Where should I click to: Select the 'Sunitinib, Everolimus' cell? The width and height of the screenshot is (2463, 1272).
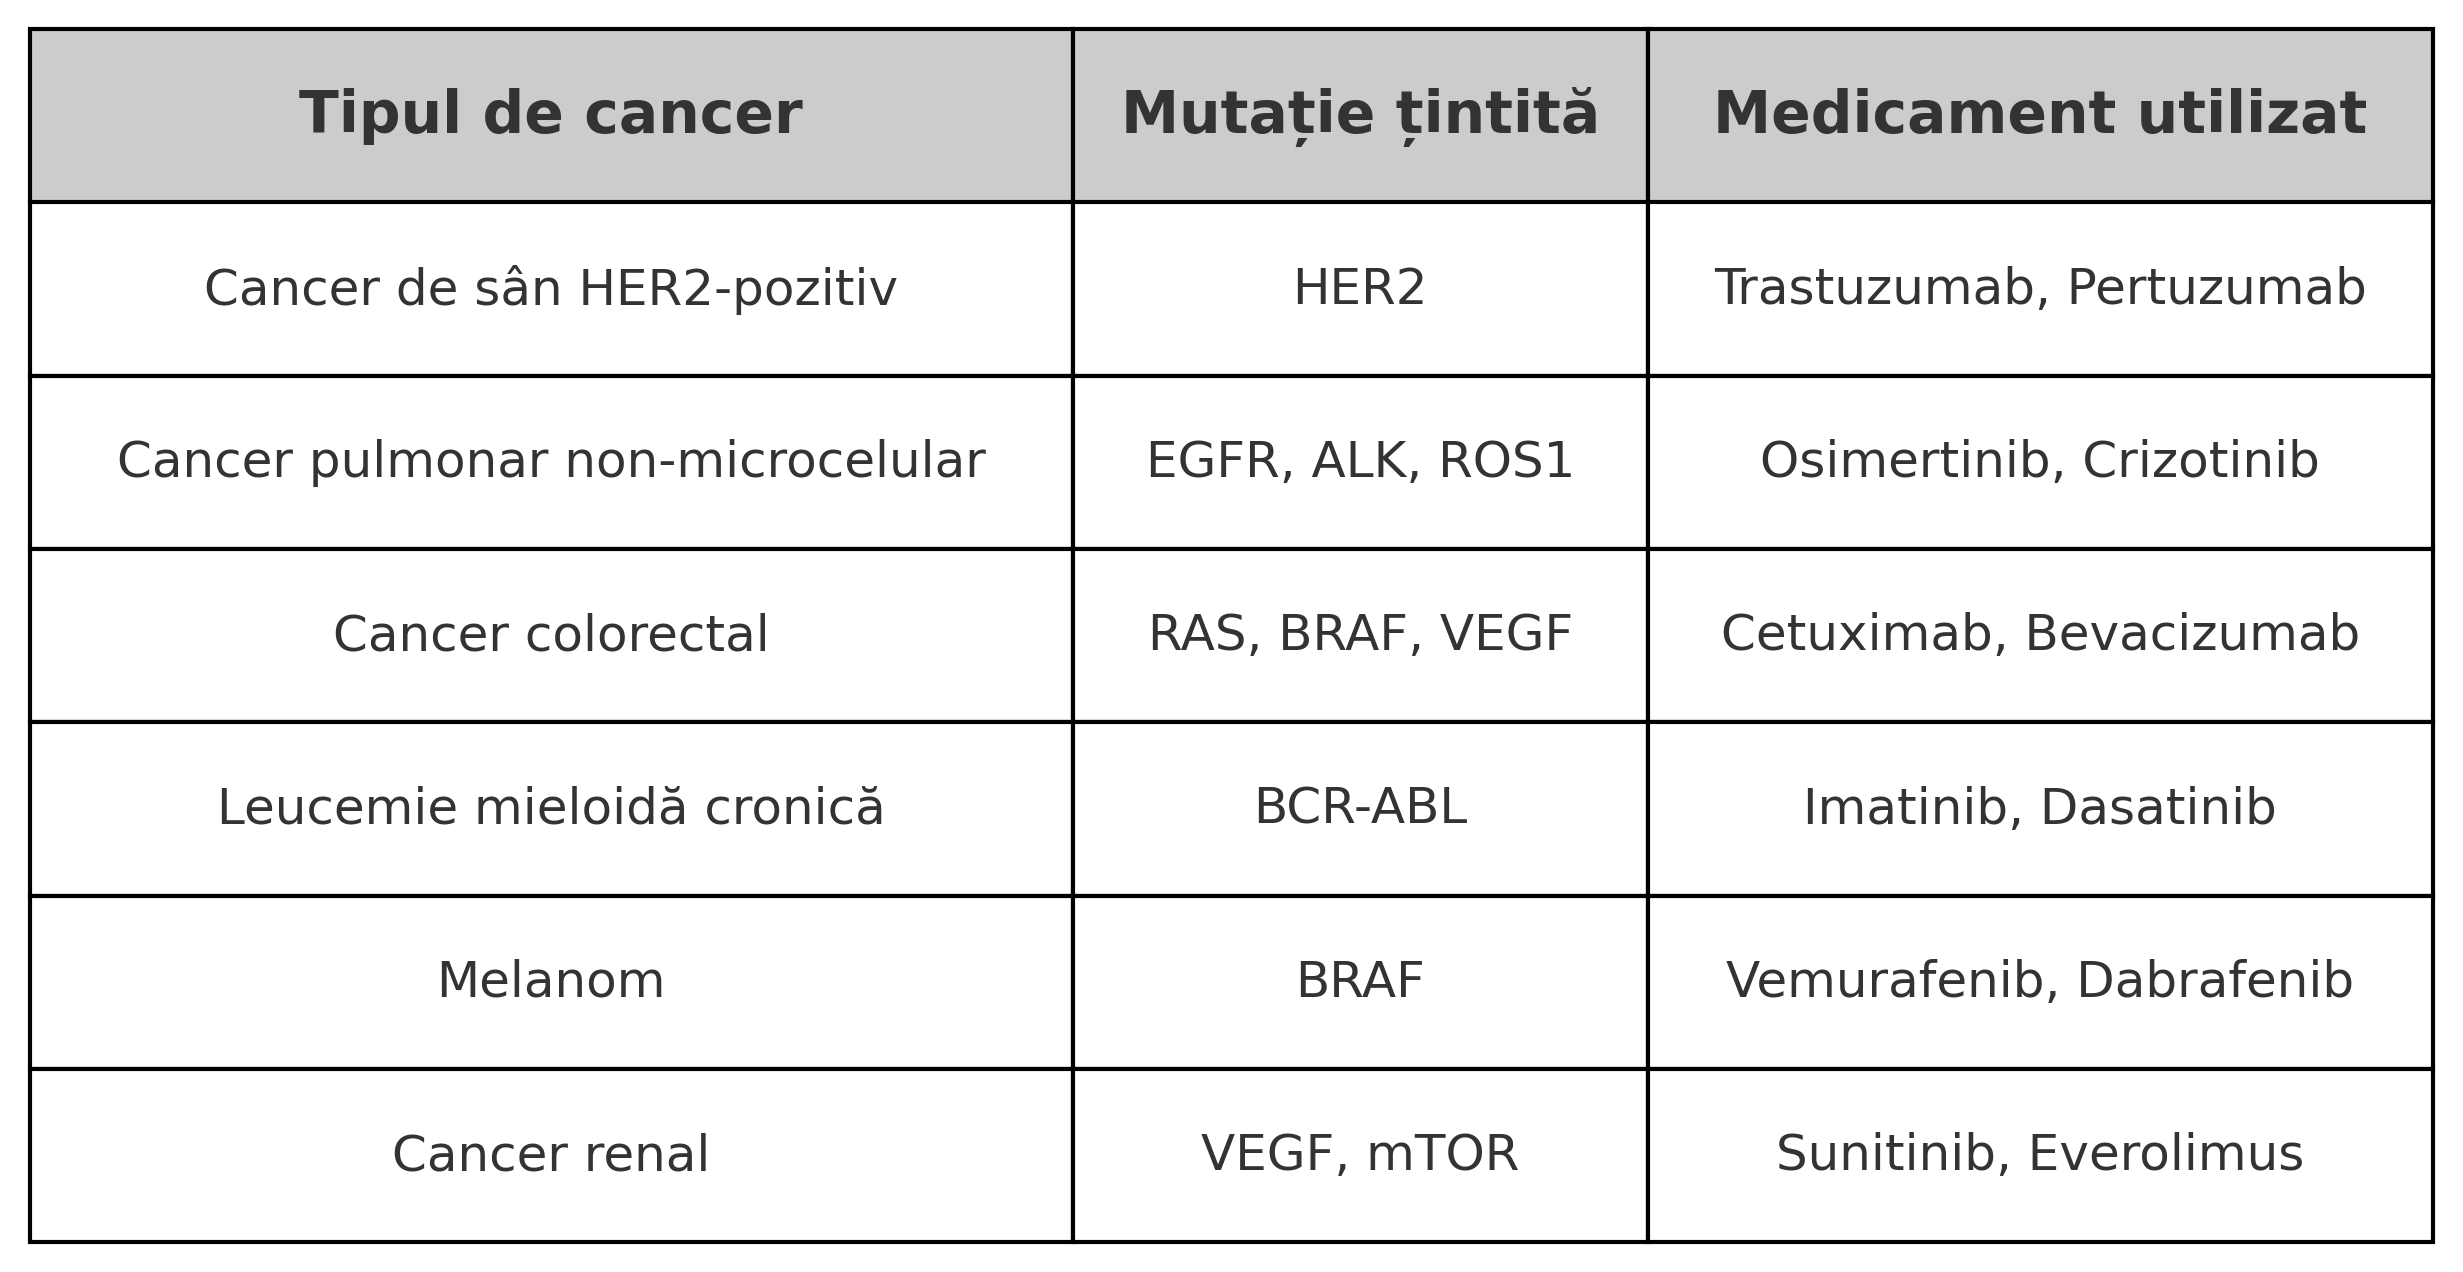pyautogui.click(x=2039, y=1154)
